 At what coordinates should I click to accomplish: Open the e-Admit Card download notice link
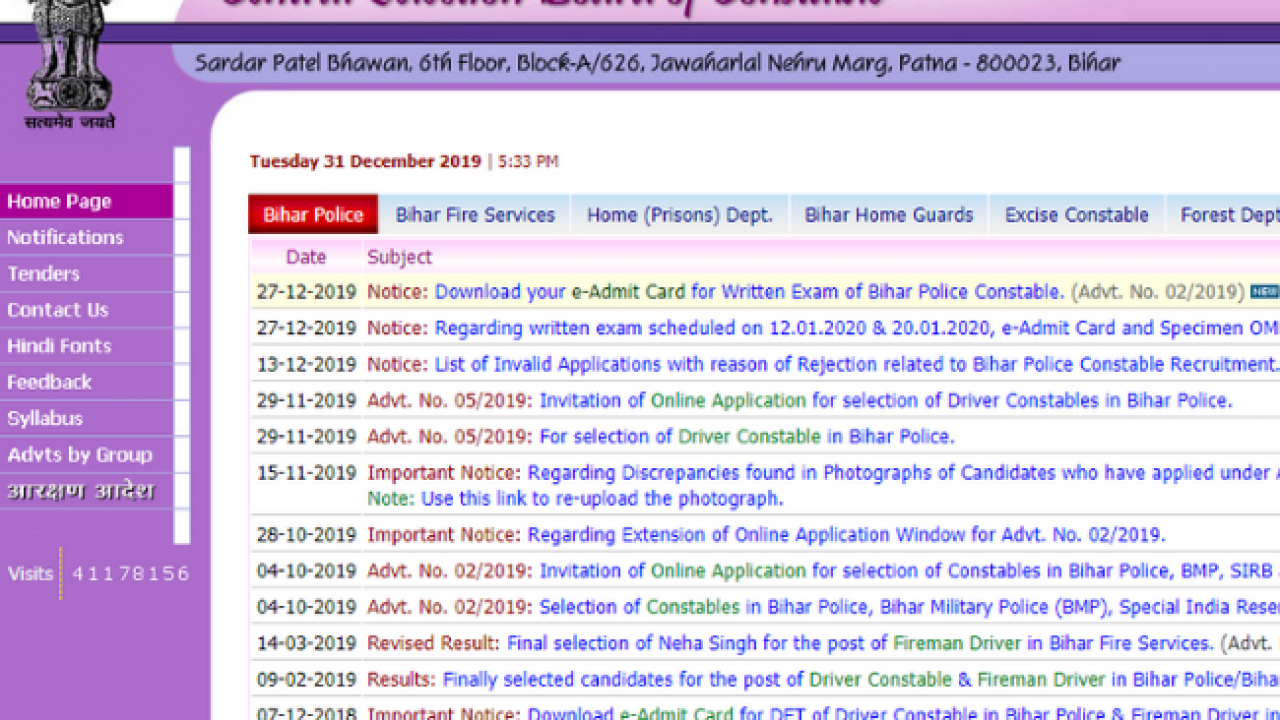point(748,292)
